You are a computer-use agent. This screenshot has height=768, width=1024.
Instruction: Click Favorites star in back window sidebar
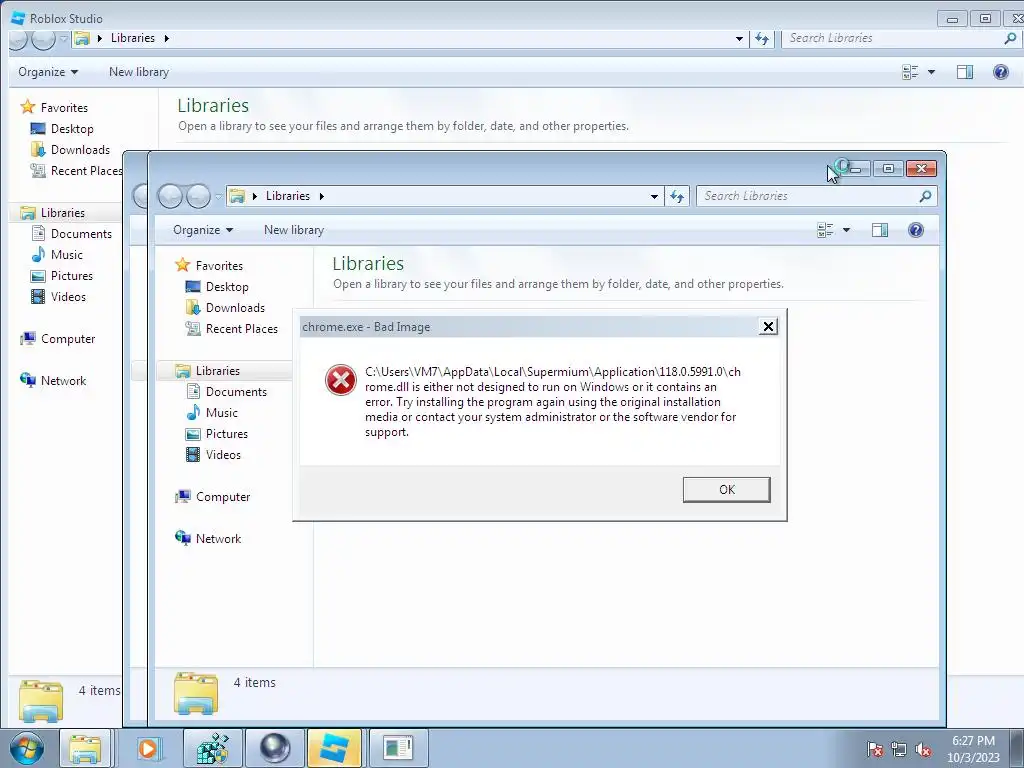click(27, 106)
